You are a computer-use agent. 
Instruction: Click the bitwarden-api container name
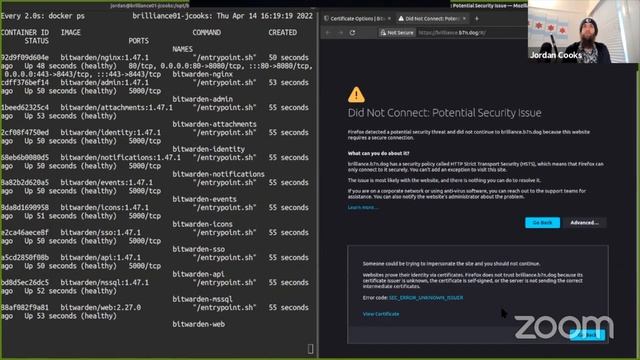click(x=198, y=274)
